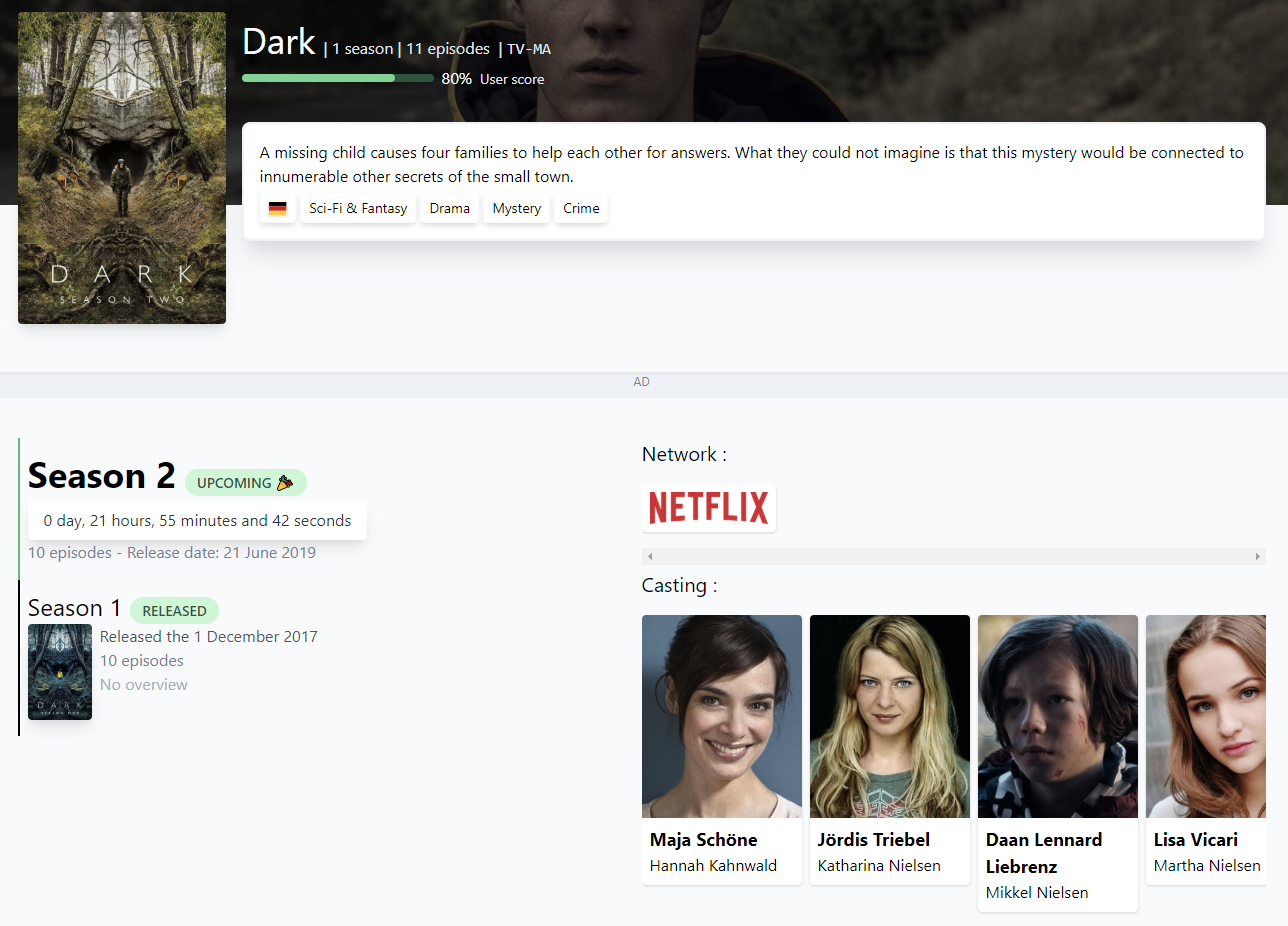Click the "80% User score" label
Viewport: 1288px width, 926px height.
click(493, 79)
